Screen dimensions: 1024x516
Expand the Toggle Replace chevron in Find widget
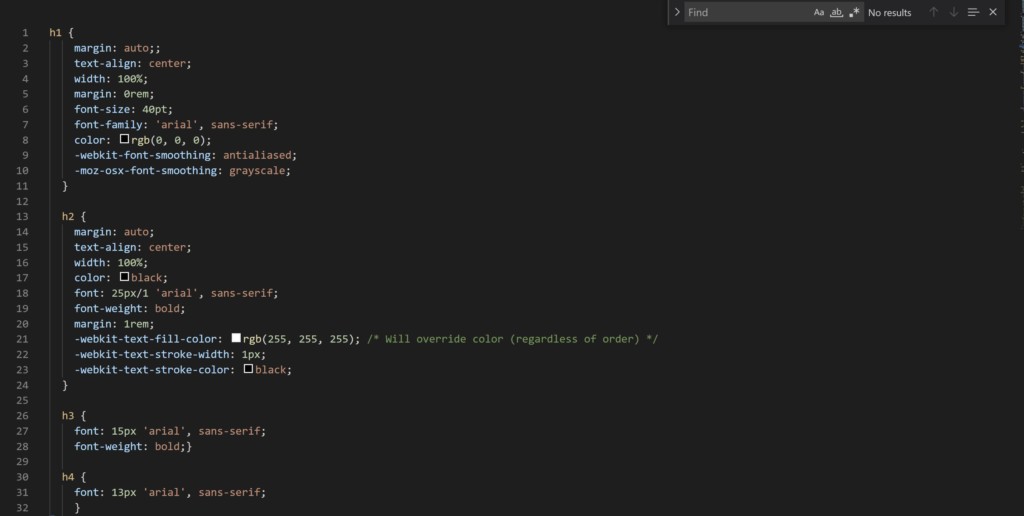pos(677,12)
